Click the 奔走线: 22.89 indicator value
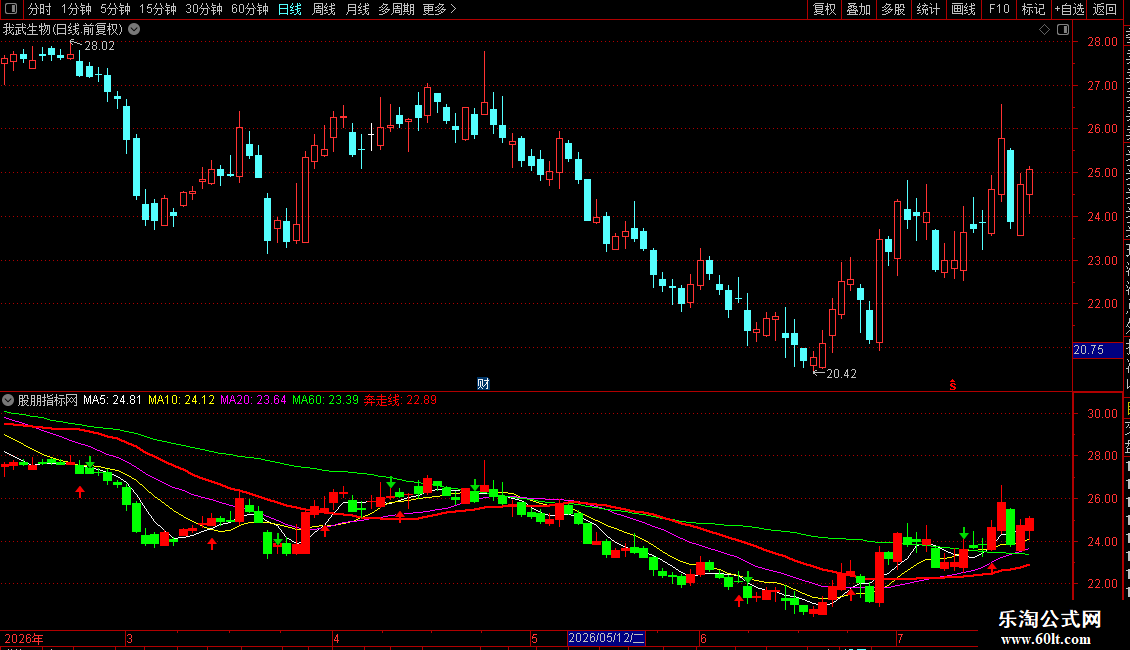 click(x=400, y=400)
